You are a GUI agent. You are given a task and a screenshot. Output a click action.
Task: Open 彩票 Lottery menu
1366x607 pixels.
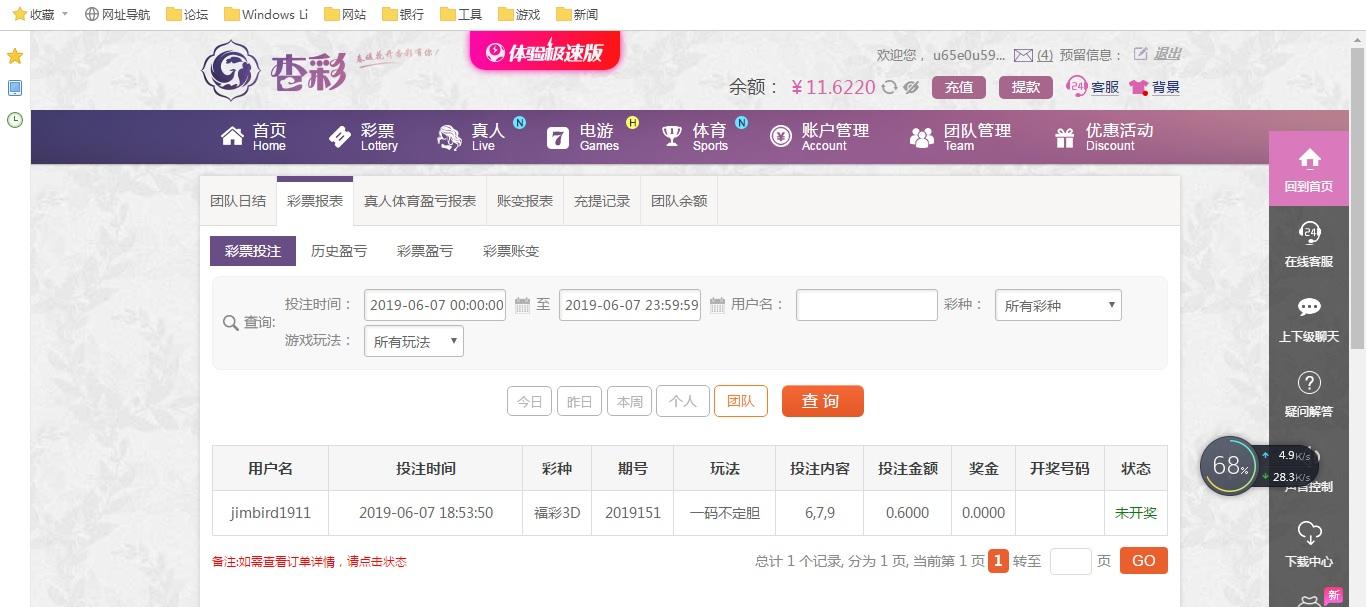pos(364,137)
